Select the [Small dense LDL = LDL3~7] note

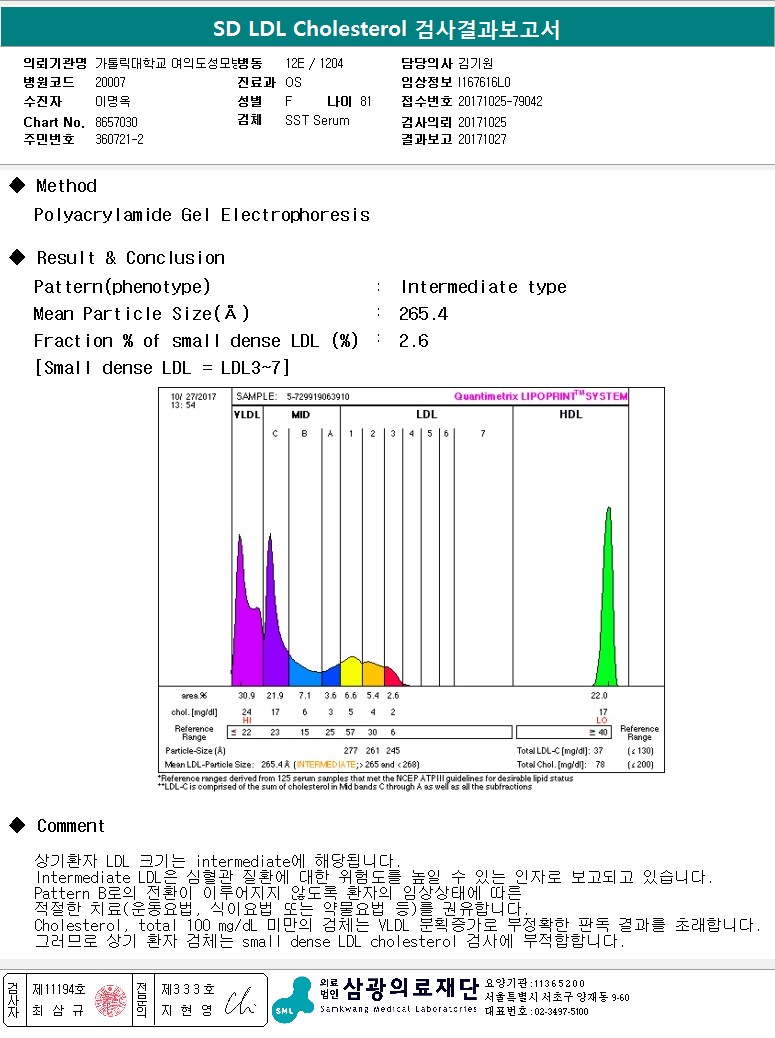162,367
